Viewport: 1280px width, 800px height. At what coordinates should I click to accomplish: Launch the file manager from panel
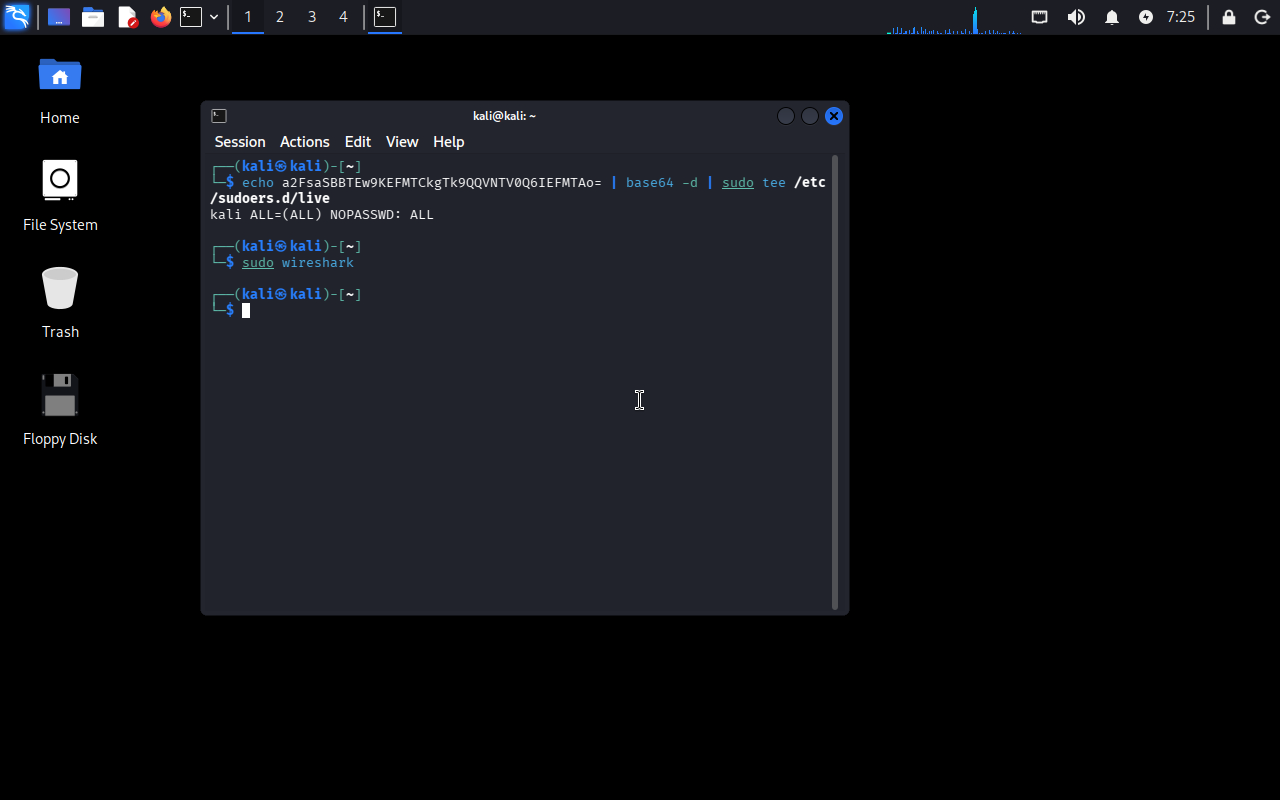[x=93, y=17]
